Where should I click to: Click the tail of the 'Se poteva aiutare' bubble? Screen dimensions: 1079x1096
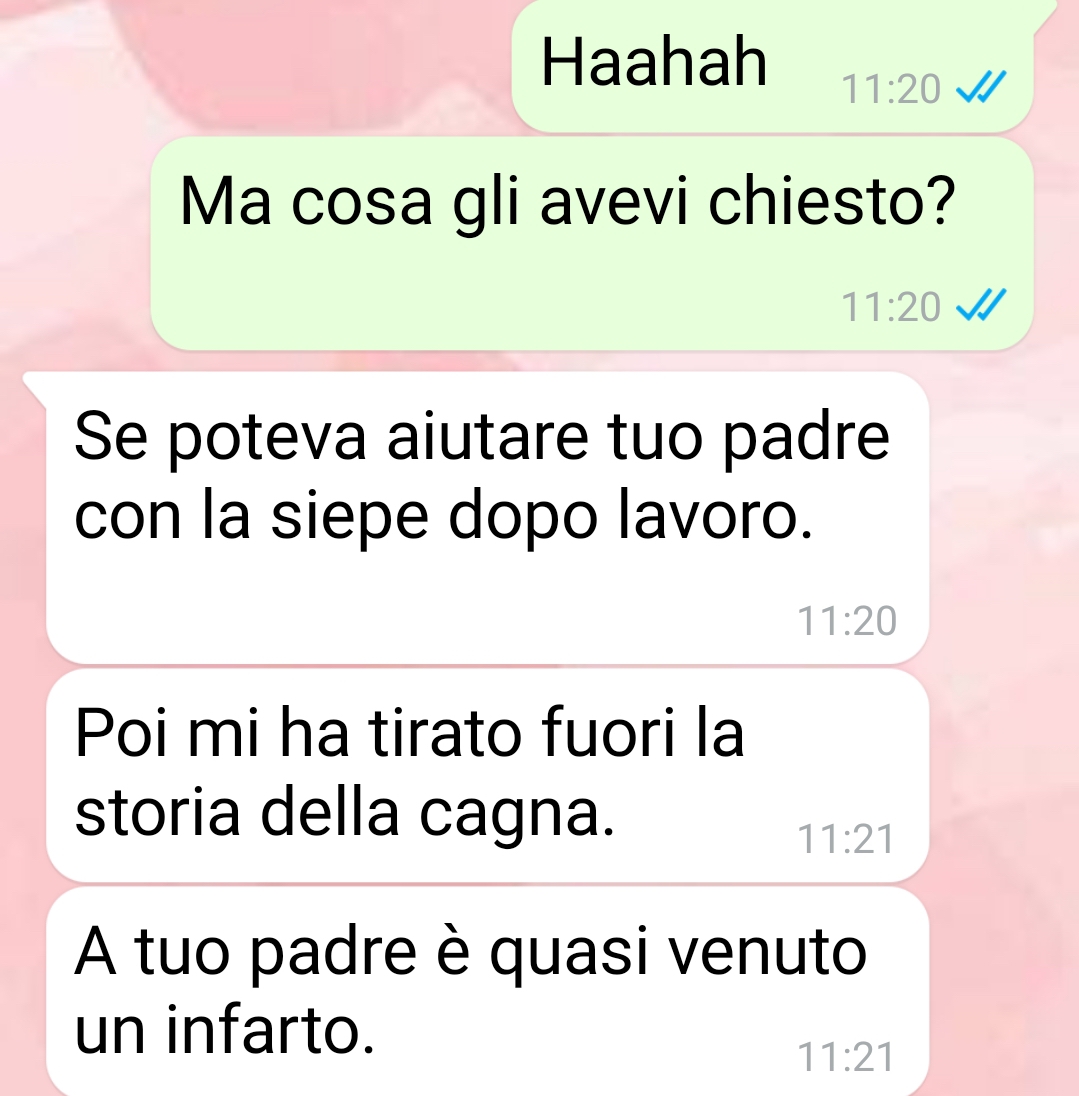35,386
